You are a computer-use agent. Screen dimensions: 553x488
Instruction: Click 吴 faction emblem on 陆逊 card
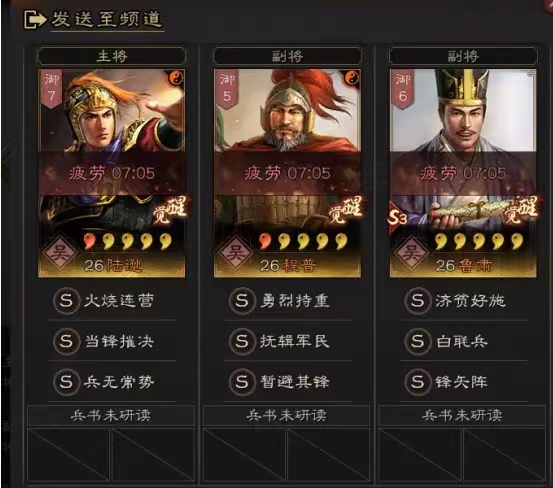(x=60, y=253)
